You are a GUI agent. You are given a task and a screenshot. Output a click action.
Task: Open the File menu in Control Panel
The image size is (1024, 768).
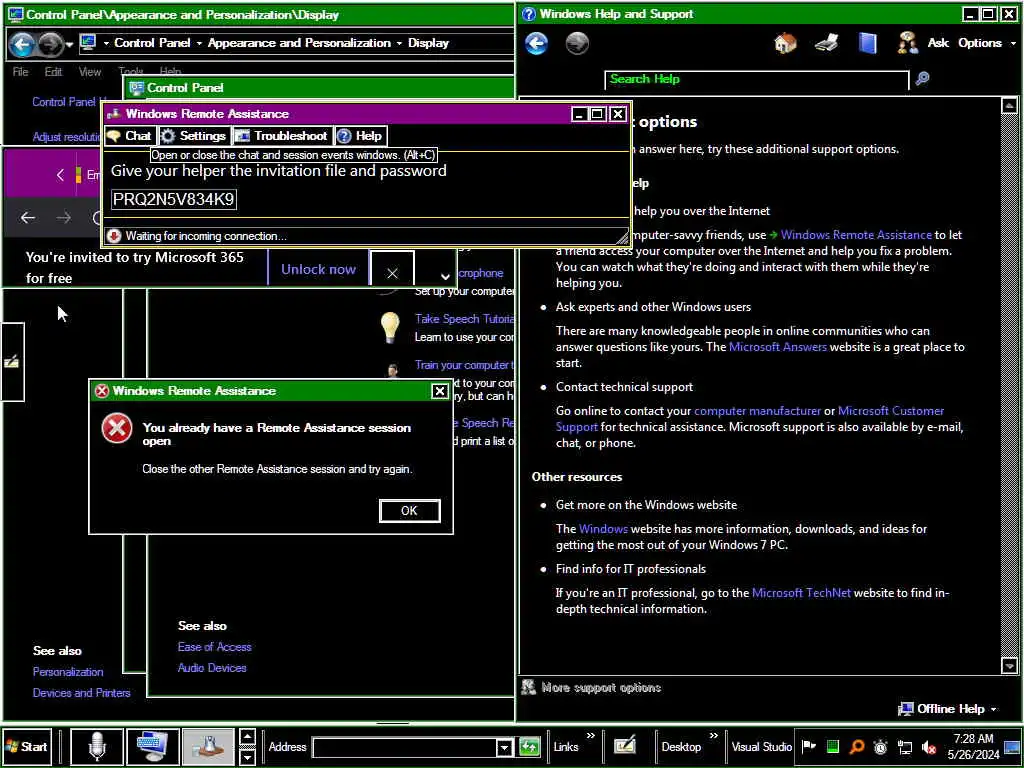[20, 72]
